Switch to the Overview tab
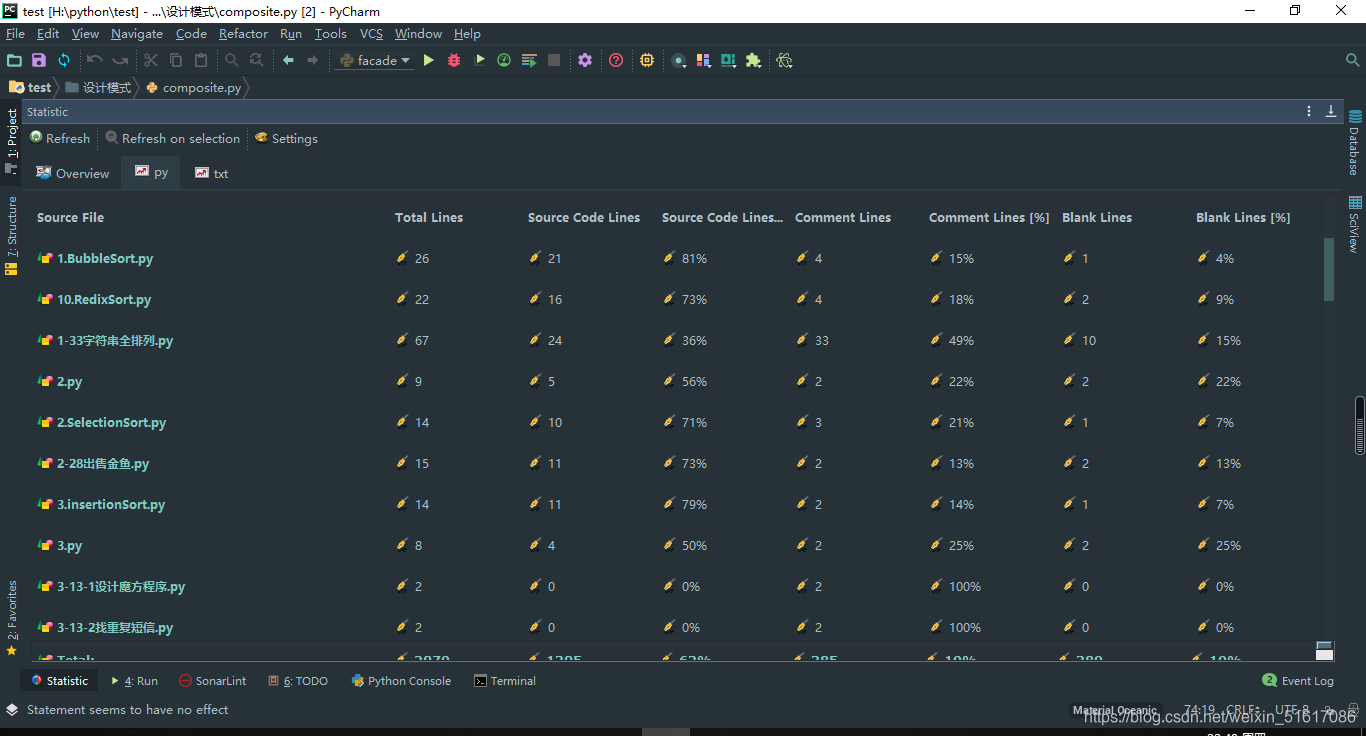1366x736 pixels. 73,173
